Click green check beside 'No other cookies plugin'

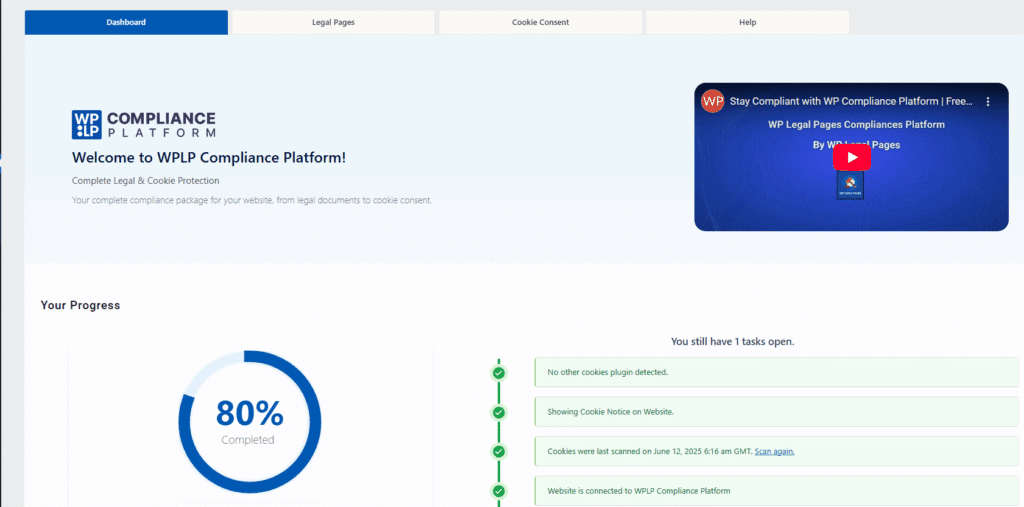pyautogui.click(x=499, y=373)
